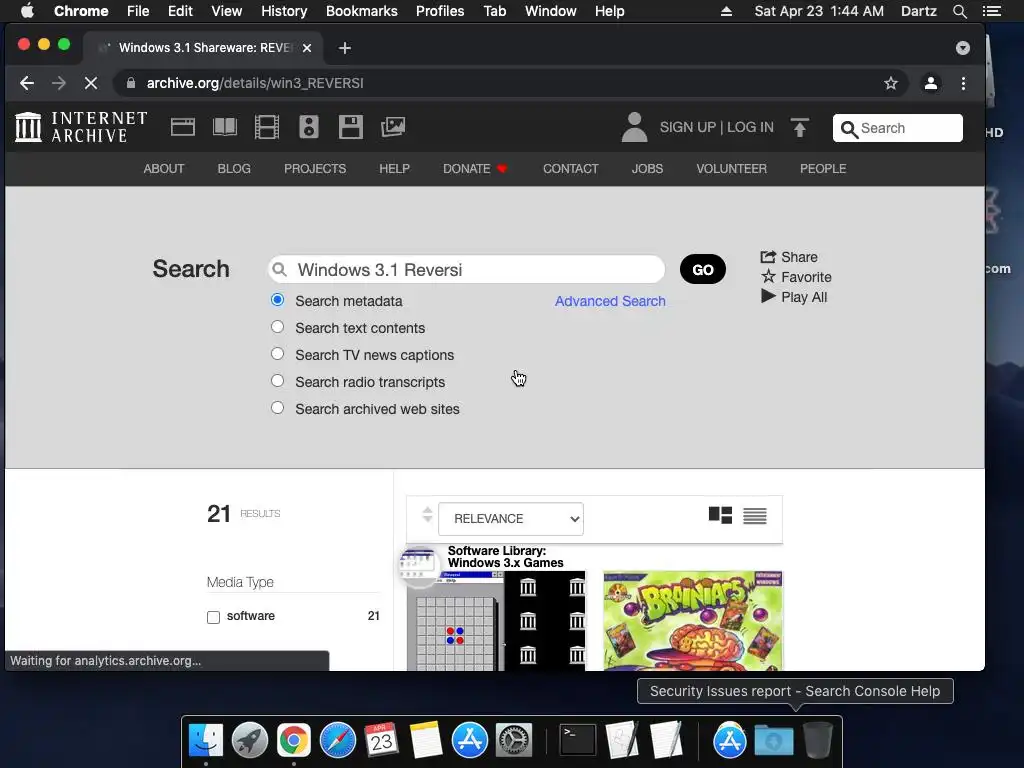Open the Profiles menu
This screenshot has height=768, width=1024.
(x=440, y=11)
